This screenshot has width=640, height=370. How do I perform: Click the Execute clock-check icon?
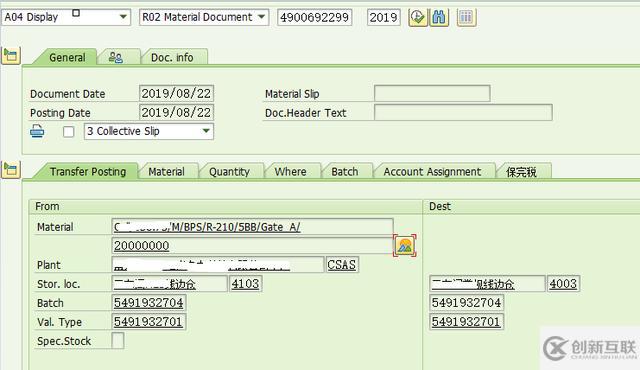point(418,18)
